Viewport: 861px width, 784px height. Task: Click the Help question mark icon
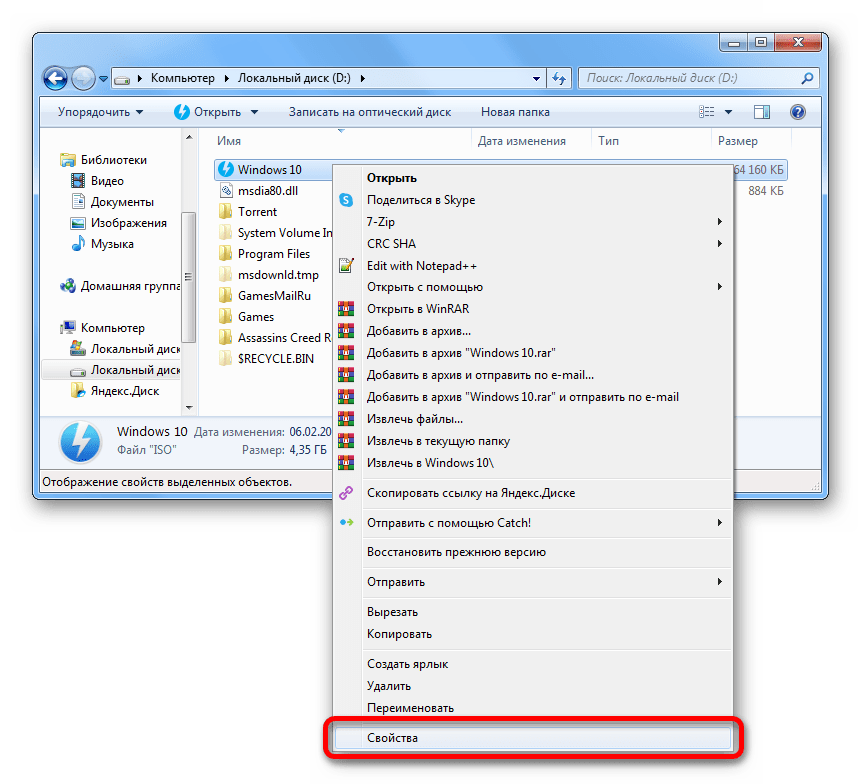798,112
